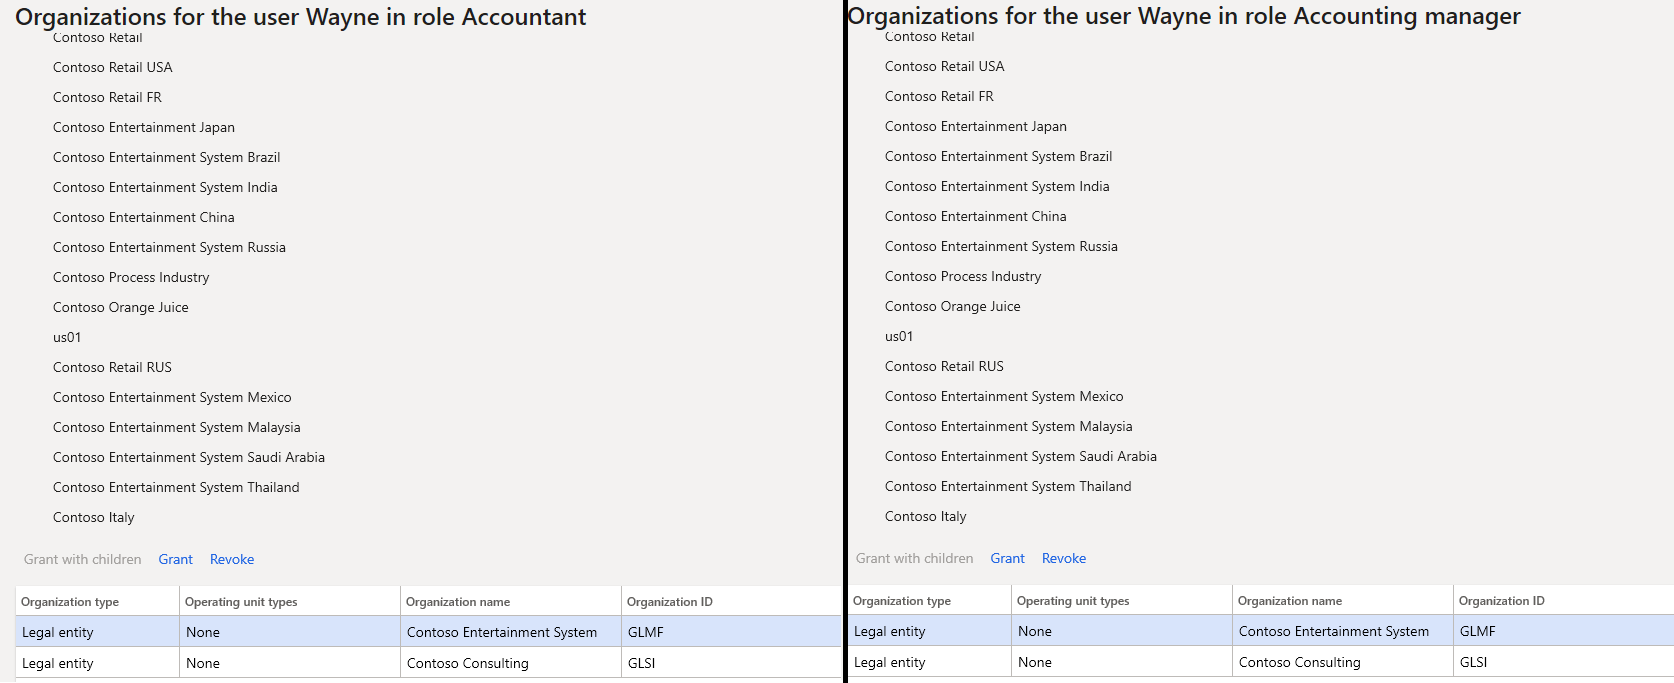1674x683 pixels.
Task: Sort by Organization name in Accountant grid
Action: pyautogui.click(x=458, y=602)
